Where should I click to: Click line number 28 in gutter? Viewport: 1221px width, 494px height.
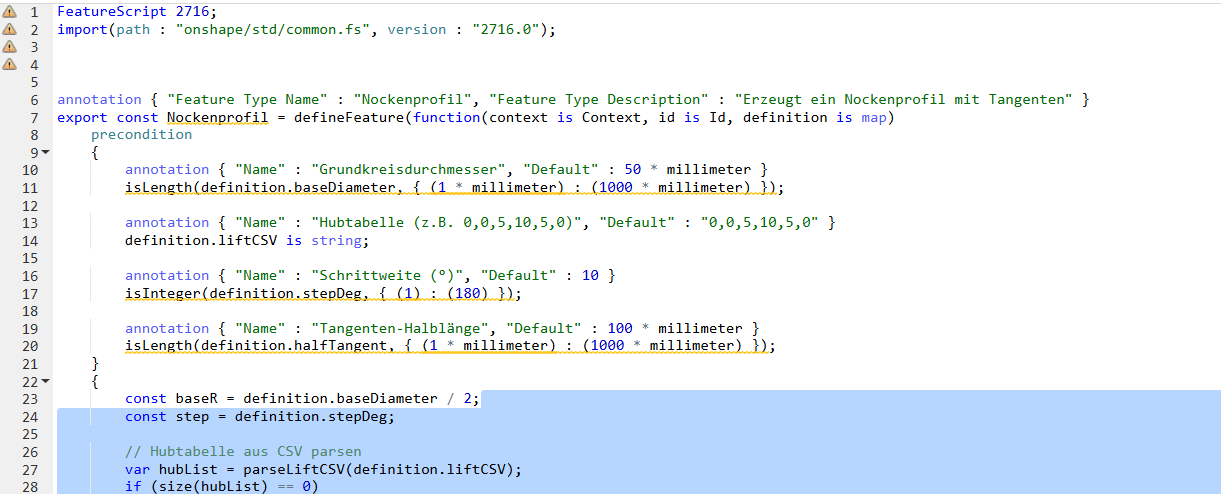[30, 487]
